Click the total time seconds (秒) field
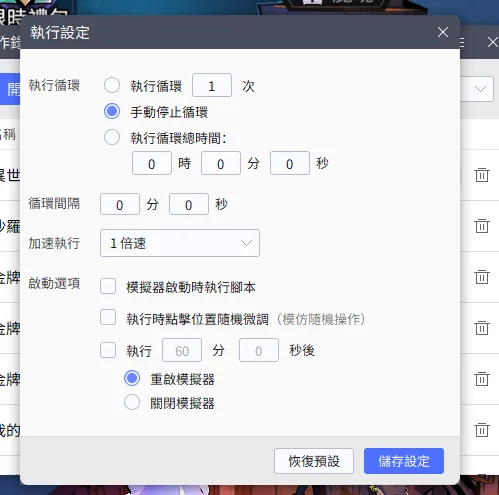 (x=290, y=163)
